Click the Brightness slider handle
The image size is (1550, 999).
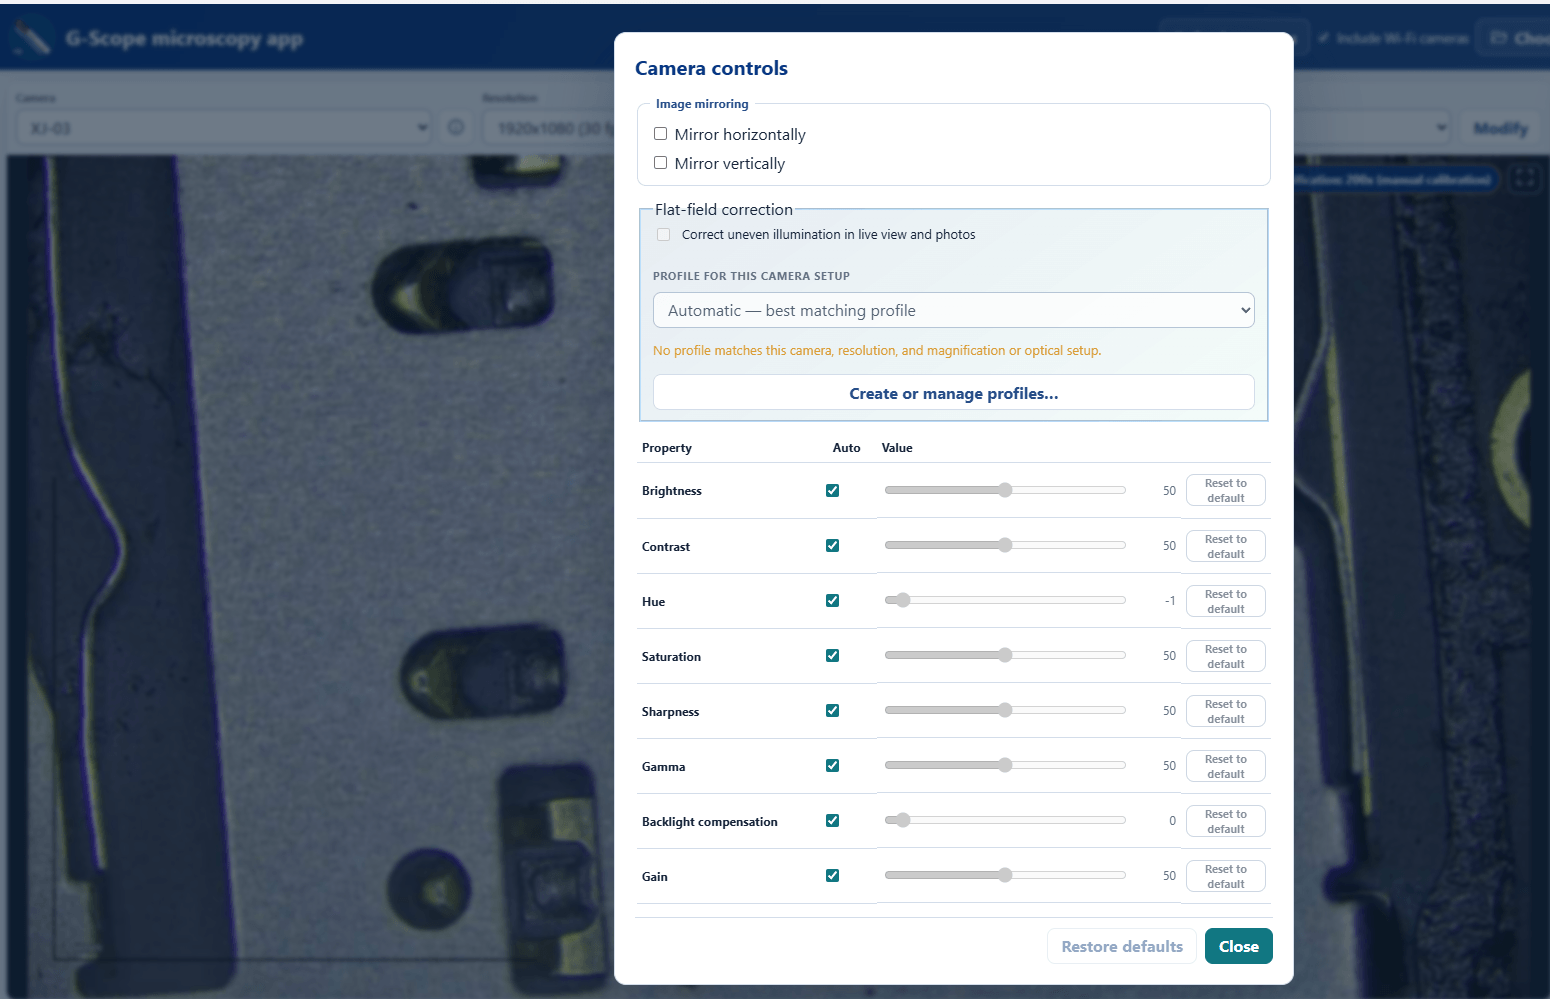point(1005,490)
